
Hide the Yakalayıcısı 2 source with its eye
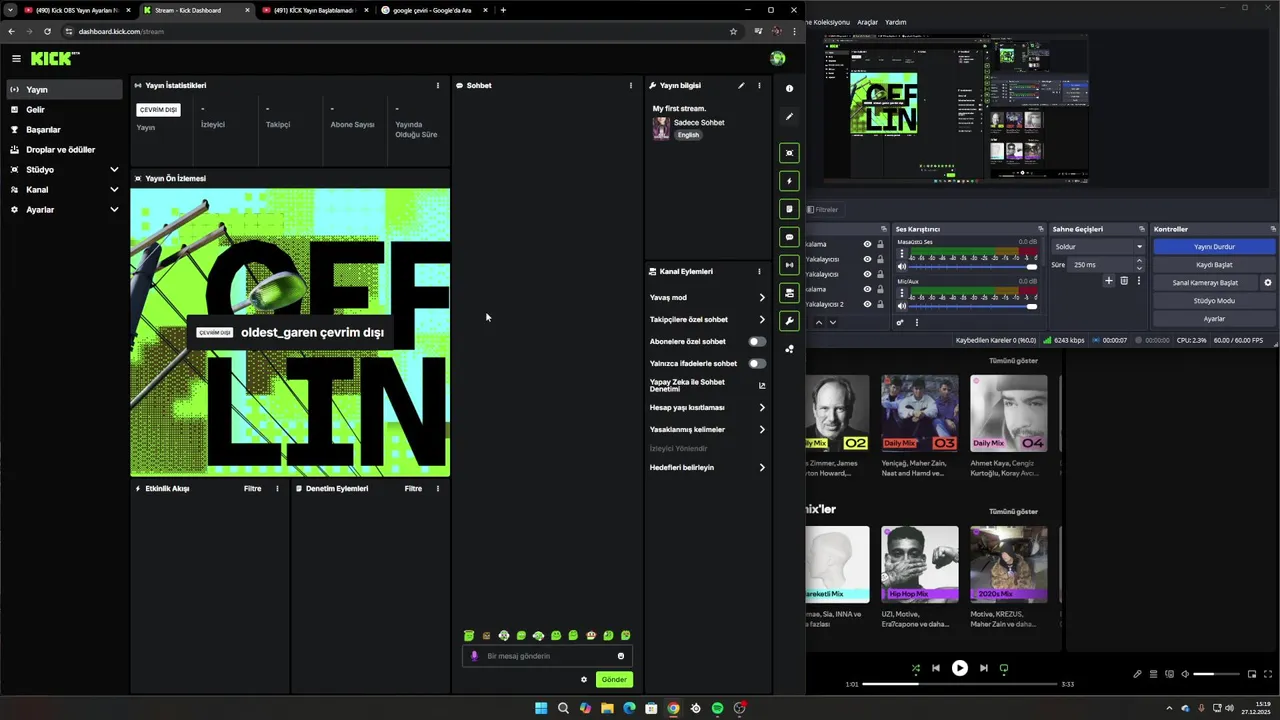(x=867, y=304)
